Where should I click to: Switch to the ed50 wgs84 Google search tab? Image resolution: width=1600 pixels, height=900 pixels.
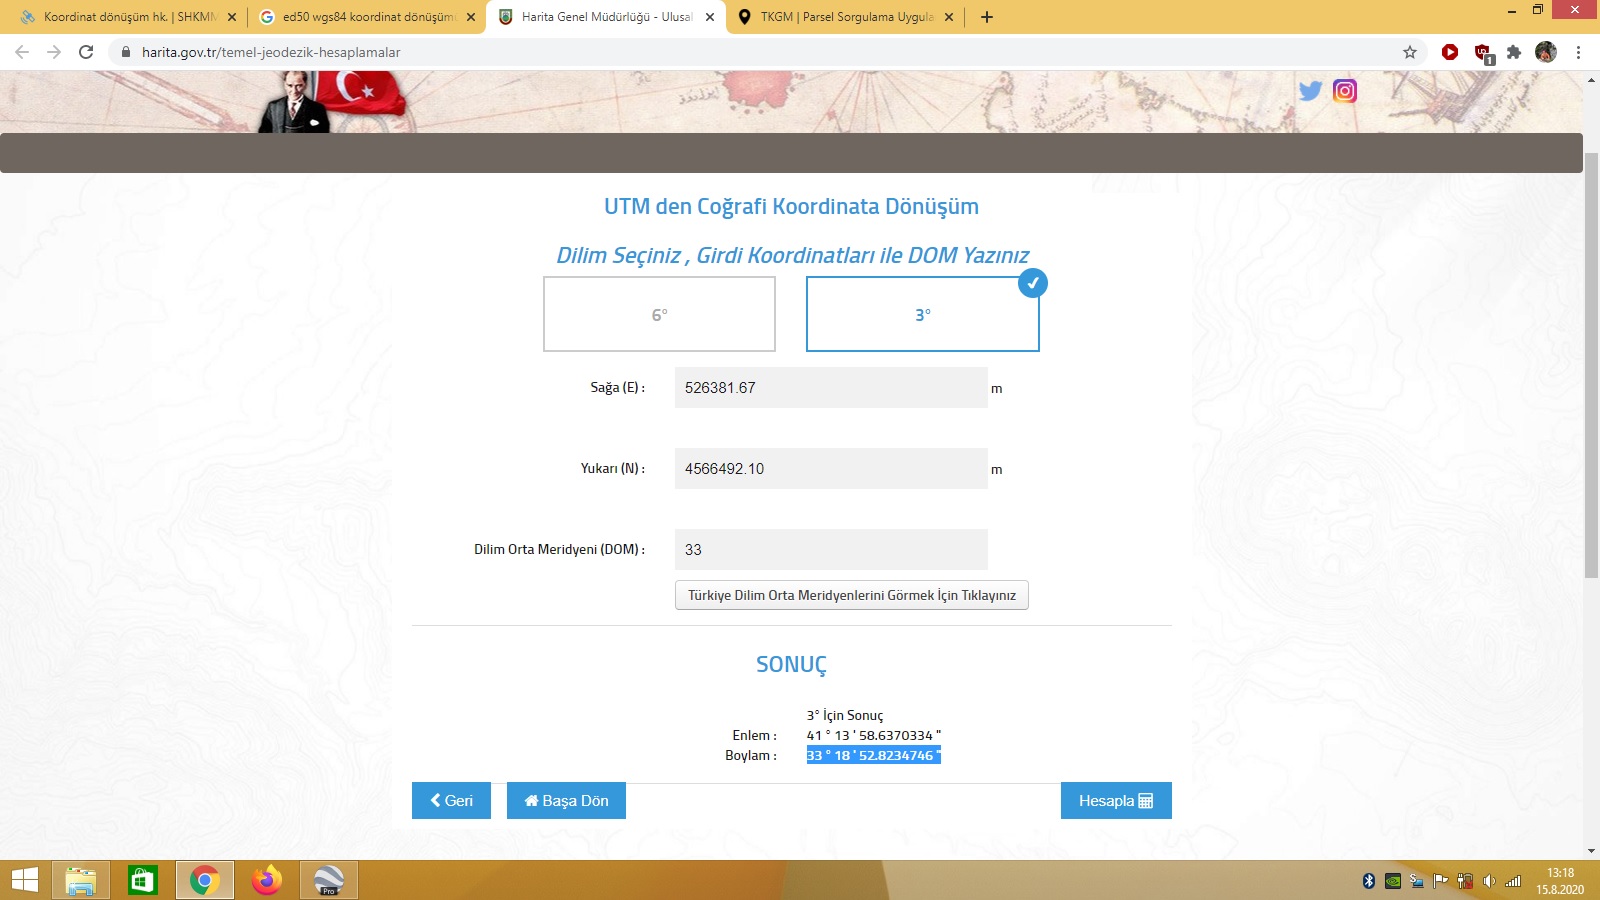367,17
